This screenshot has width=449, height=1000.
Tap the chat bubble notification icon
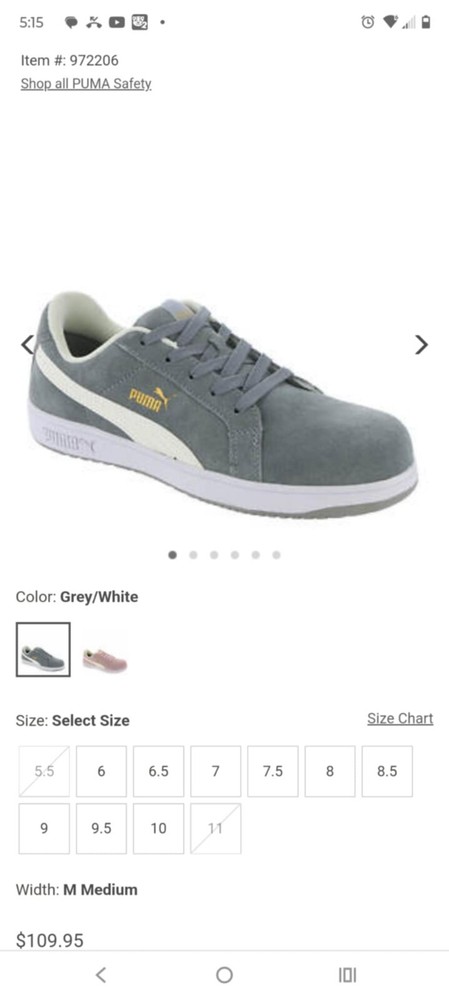tap(71, 22)
